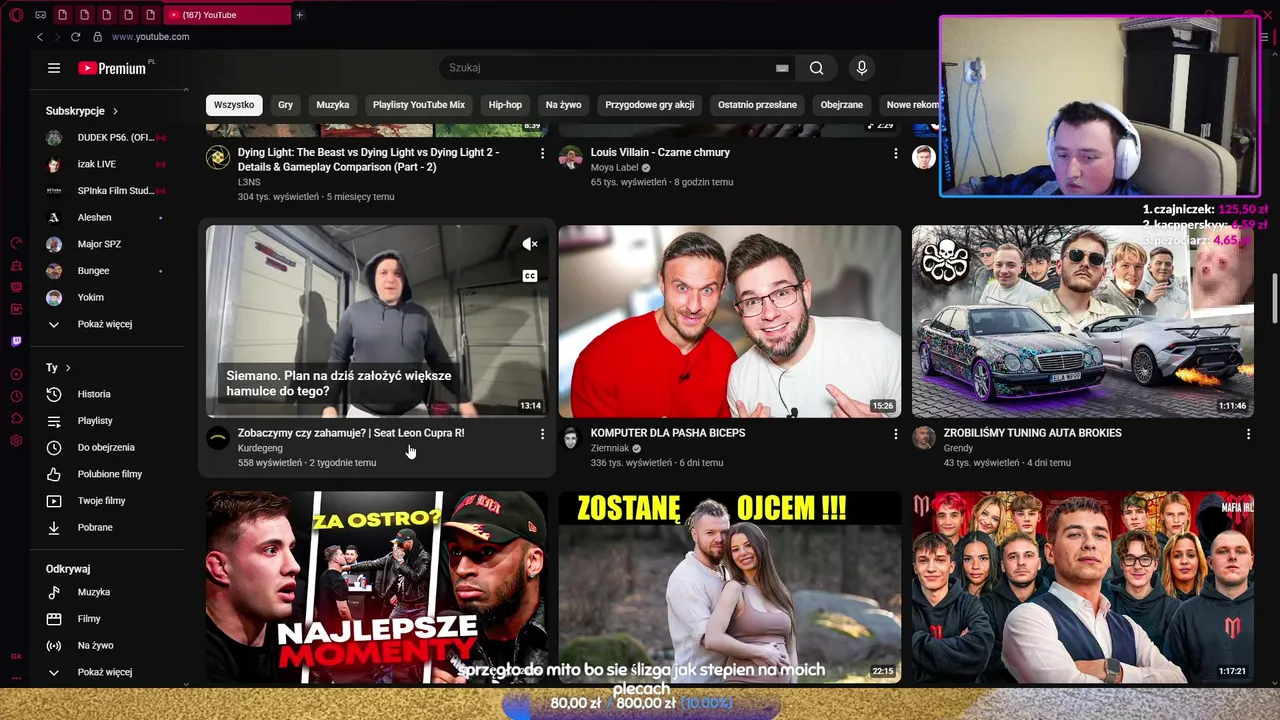Go back with the browser back arrow
Image resolution: width=1280 pixels, height=720 pixels.
(x=40, y=37)
